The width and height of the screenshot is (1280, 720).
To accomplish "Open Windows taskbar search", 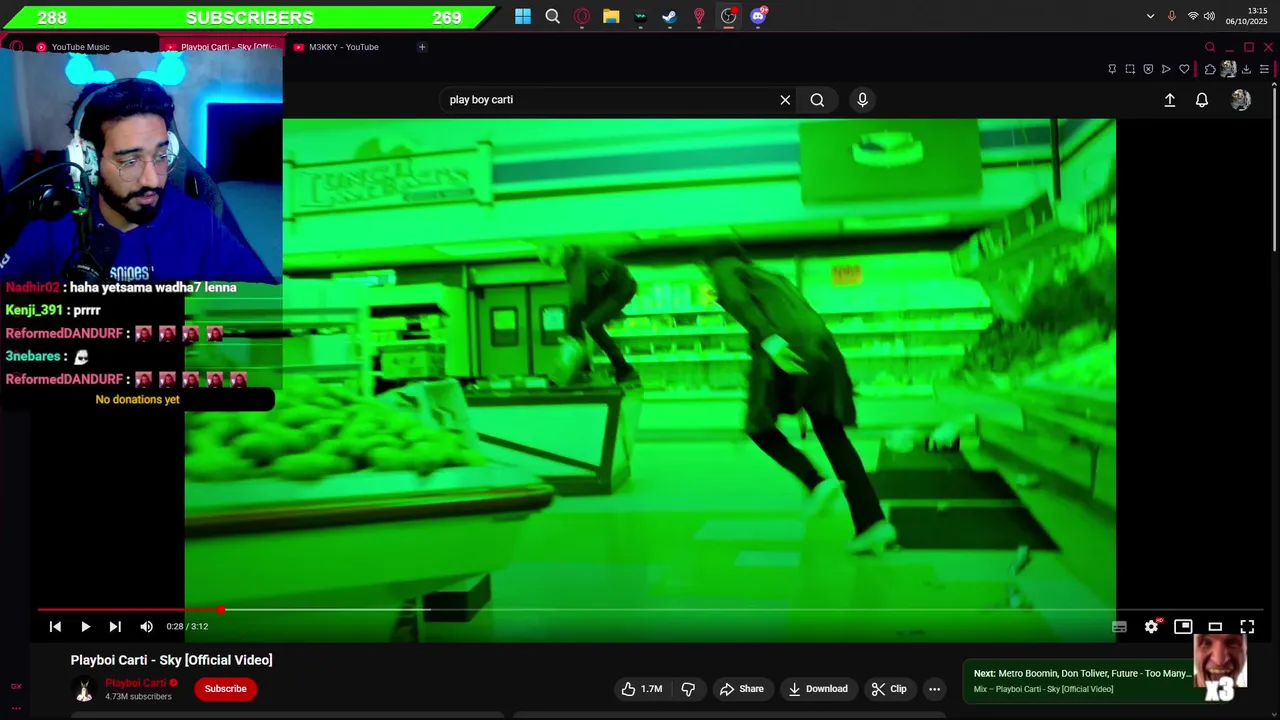I will (552, 16).
